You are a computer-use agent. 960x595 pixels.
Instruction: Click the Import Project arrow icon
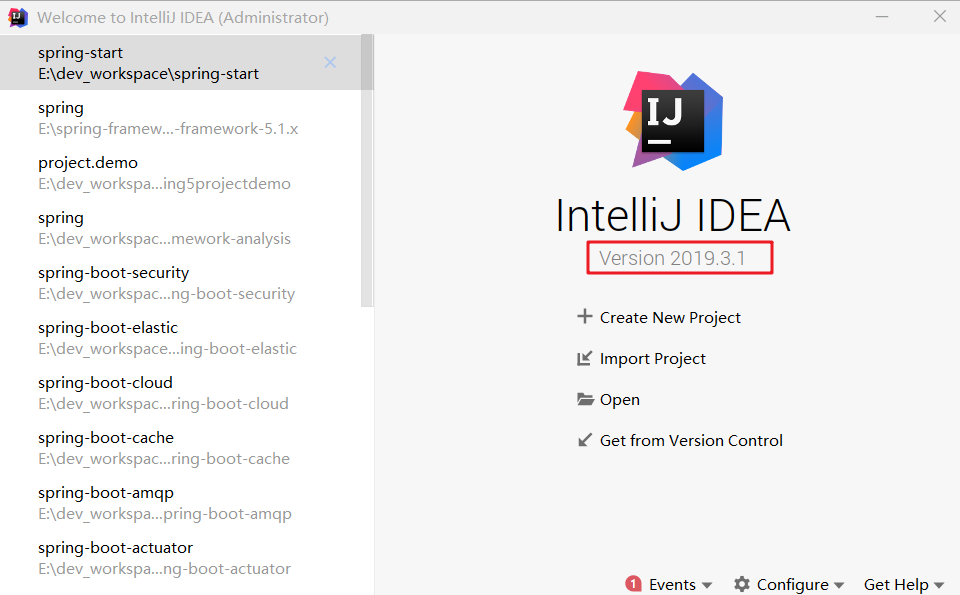tap(585, 358)
